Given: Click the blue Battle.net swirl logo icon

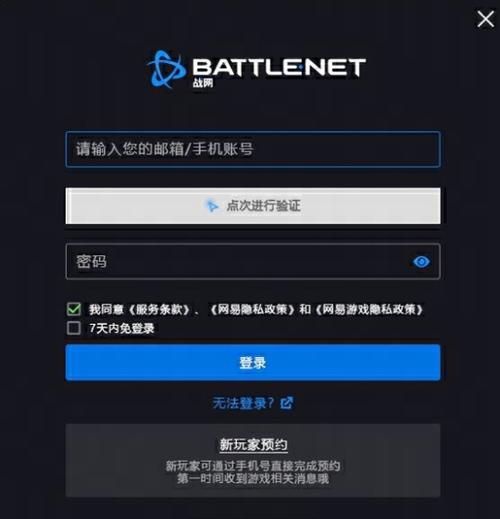Looking at the screenshot, I should tap(166, 69).
